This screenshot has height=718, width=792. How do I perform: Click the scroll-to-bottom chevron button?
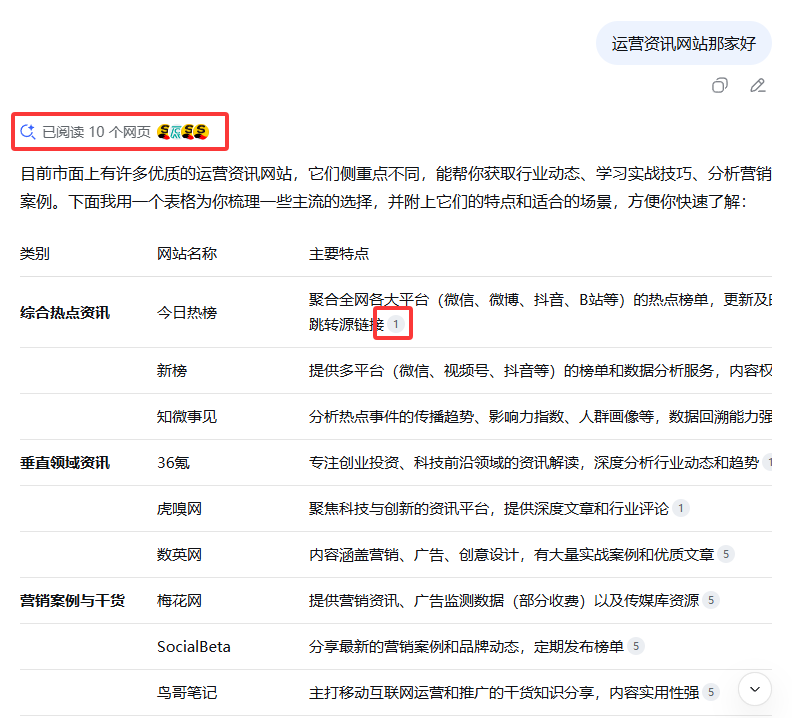tap(755, 689)
